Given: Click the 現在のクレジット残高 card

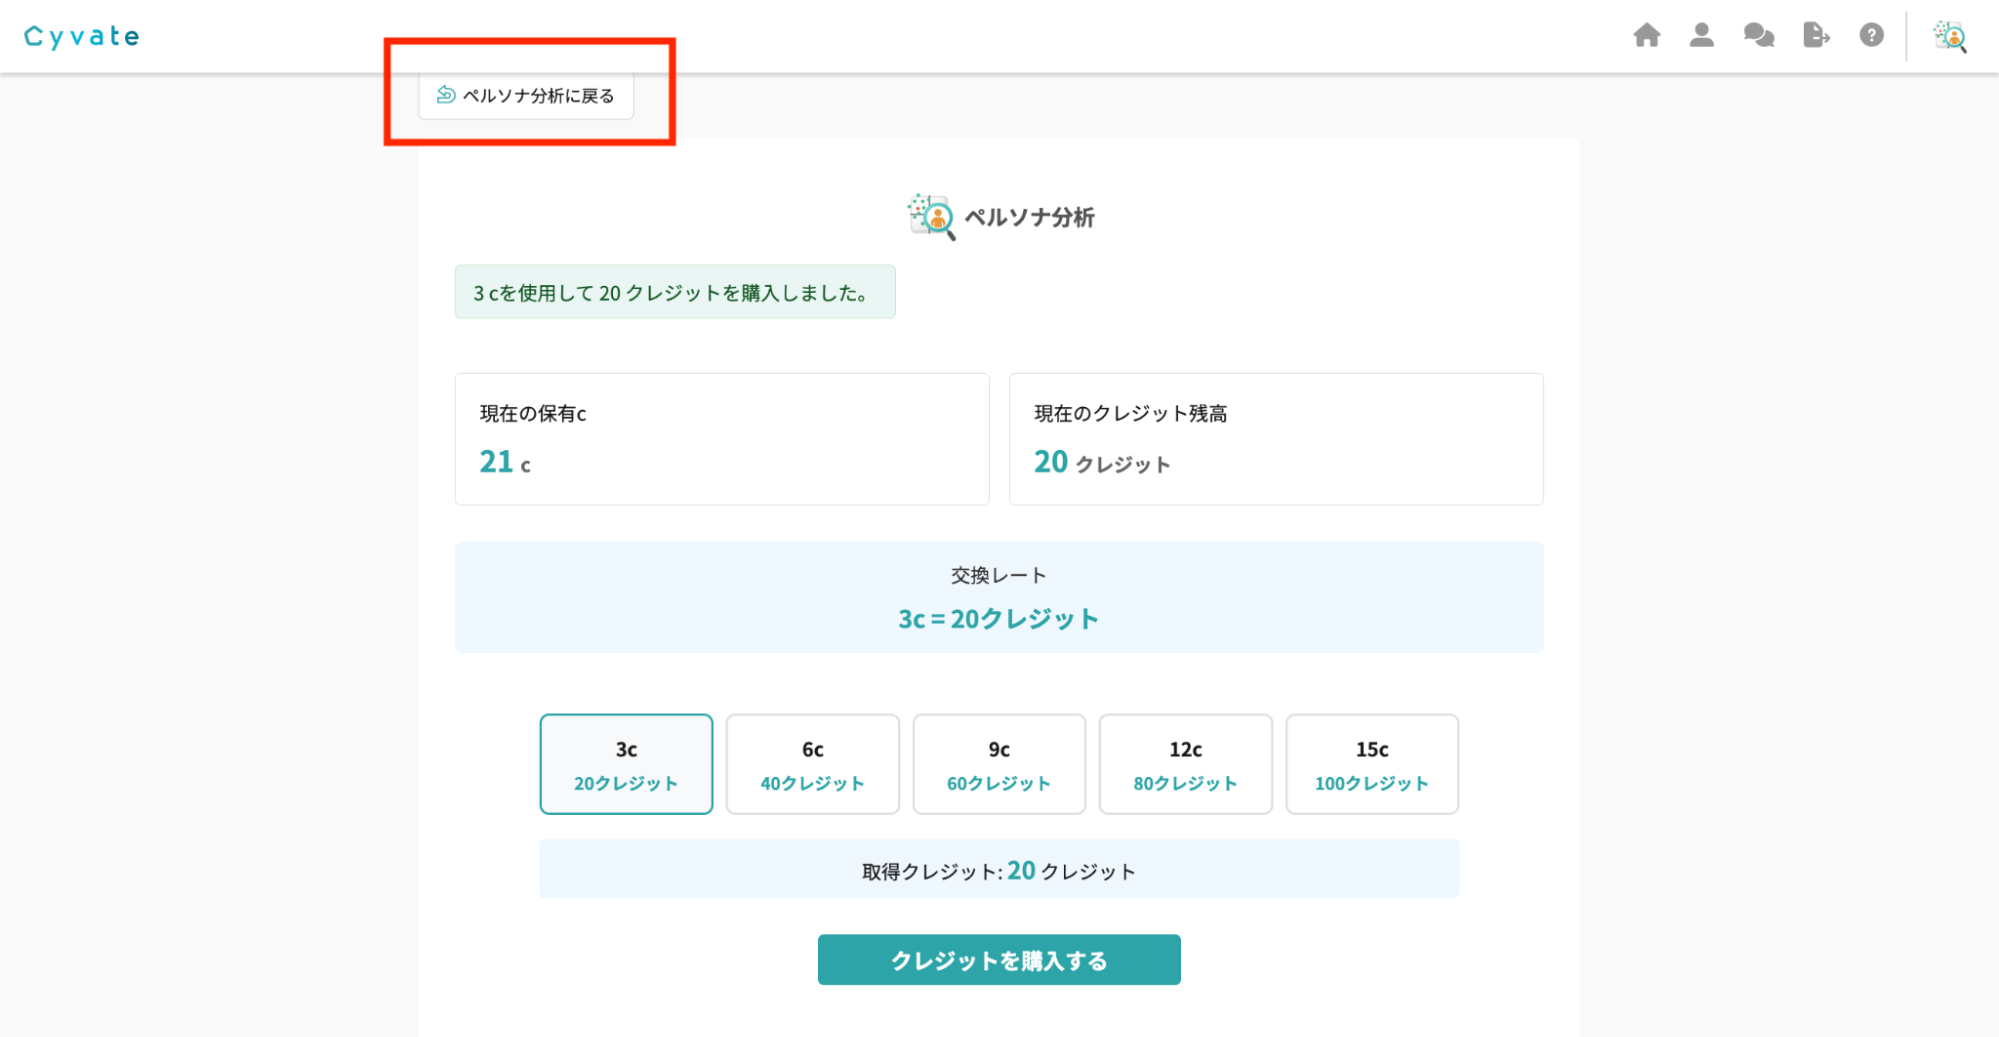Looking at the screenshot, I should 1275,439.
